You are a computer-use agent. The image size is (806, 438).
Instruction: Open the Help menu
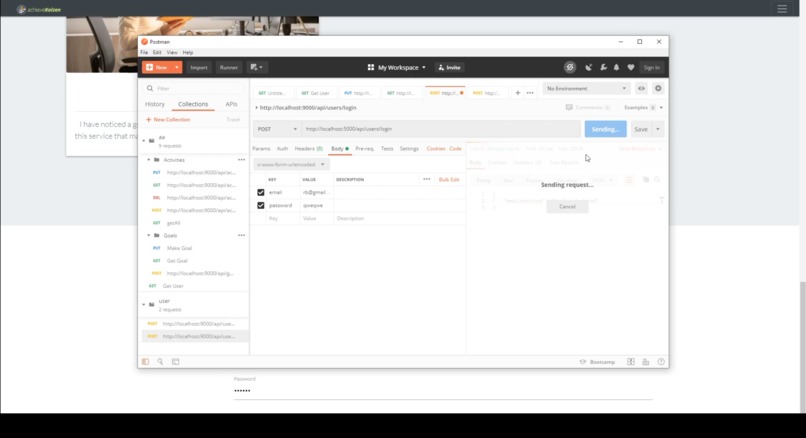(188, 52)
